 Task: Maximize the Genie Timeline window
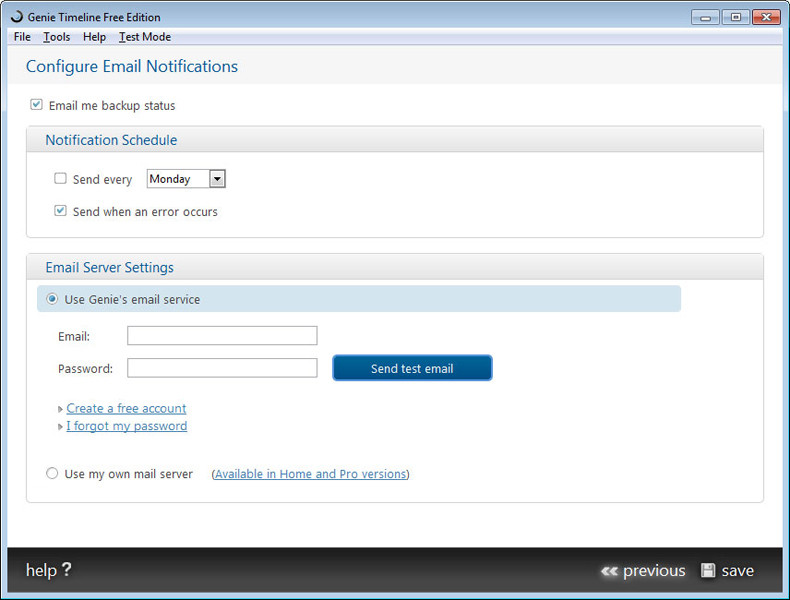tap(736, 17)
